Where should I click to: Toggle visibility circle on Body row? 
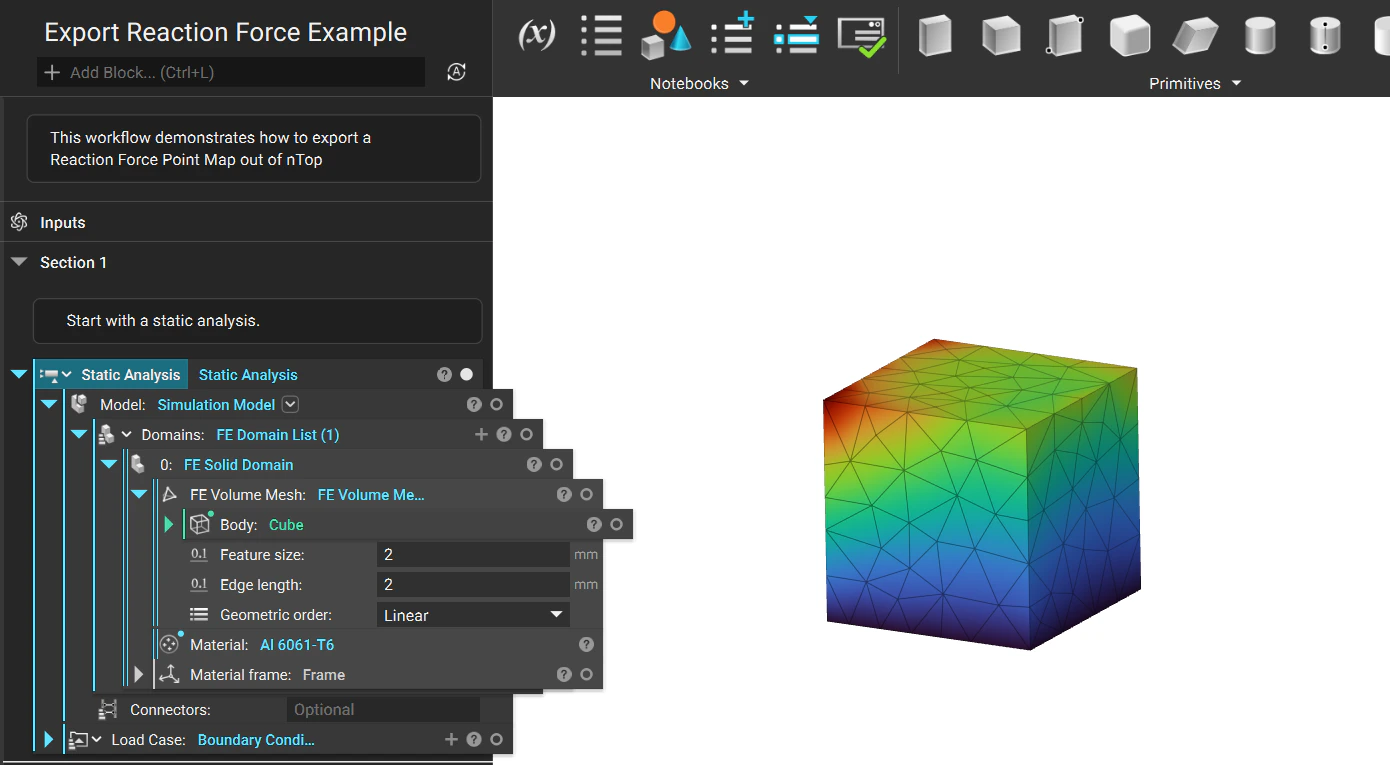pos(616,524)
